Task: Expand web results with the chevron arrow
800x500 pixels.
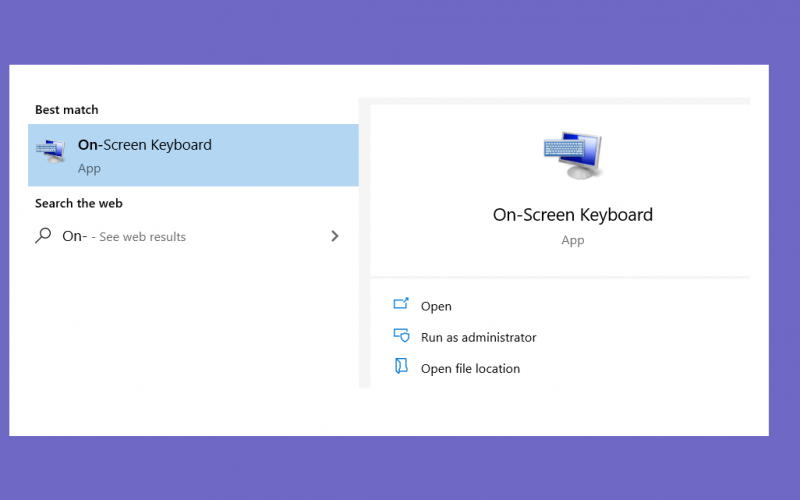Action: (335, 236)
